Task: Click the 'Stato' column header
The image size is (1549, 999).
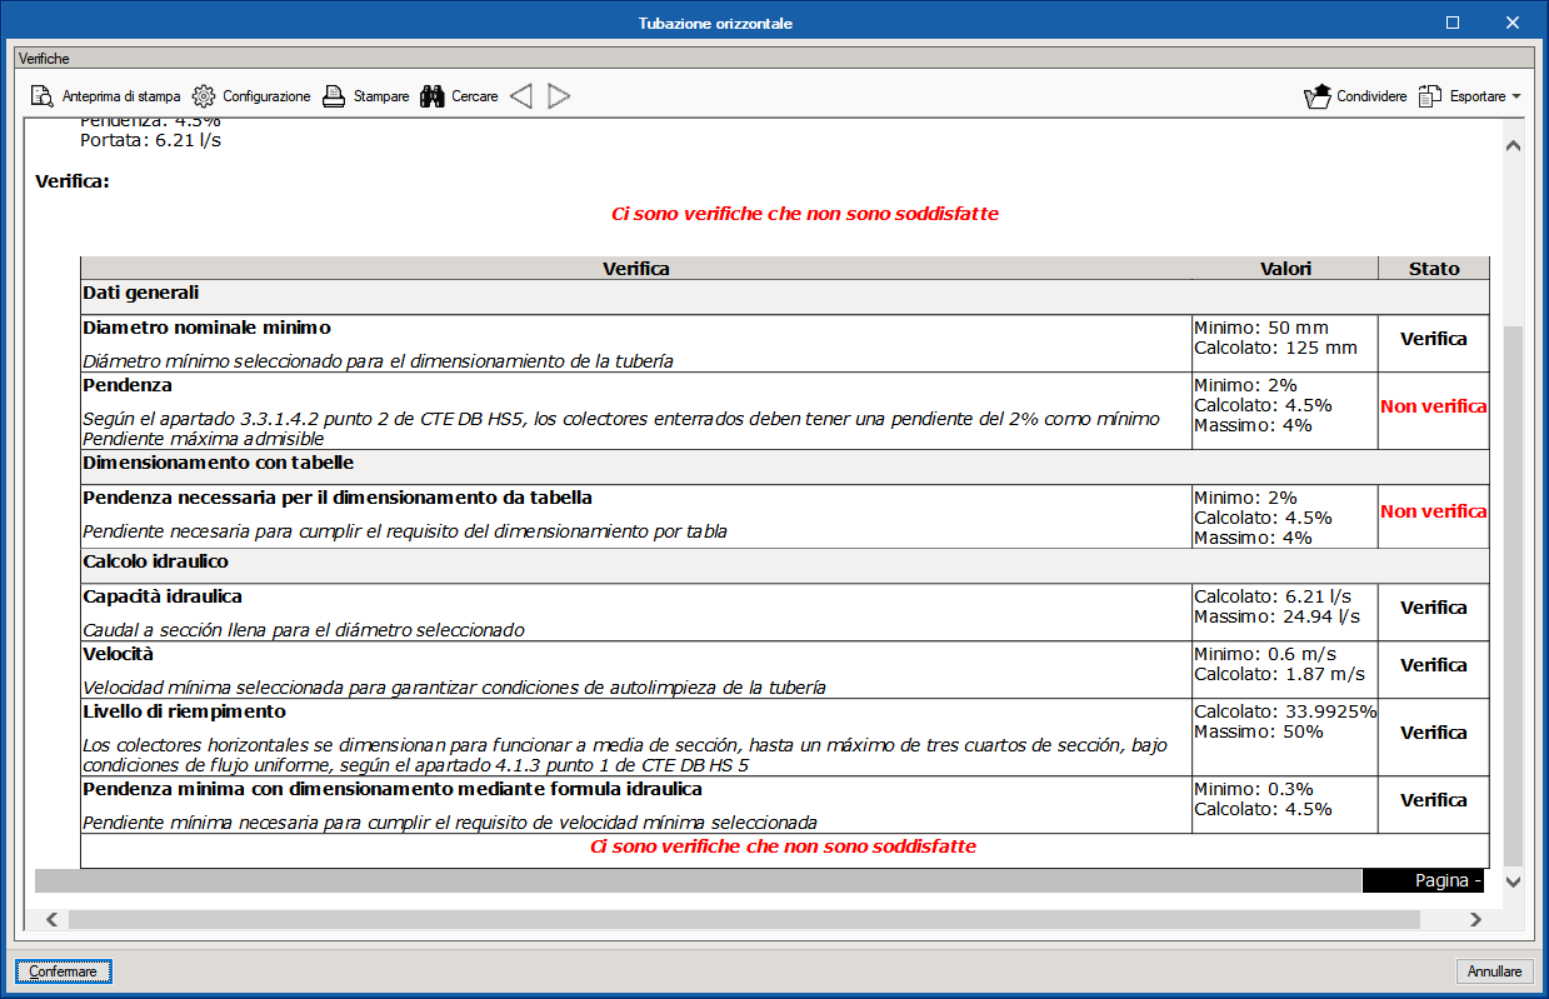Action: pos(1434,268)
